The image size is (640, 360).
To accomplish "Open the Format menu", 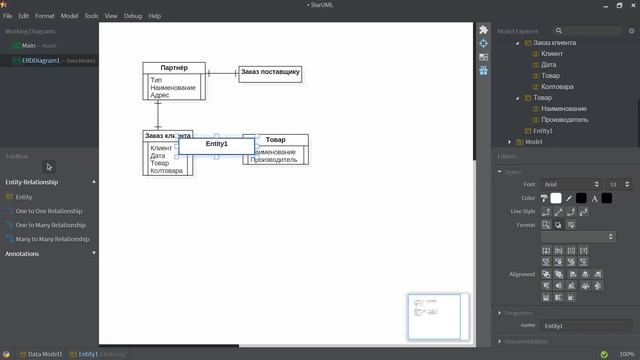I will (x=44, y=16).
